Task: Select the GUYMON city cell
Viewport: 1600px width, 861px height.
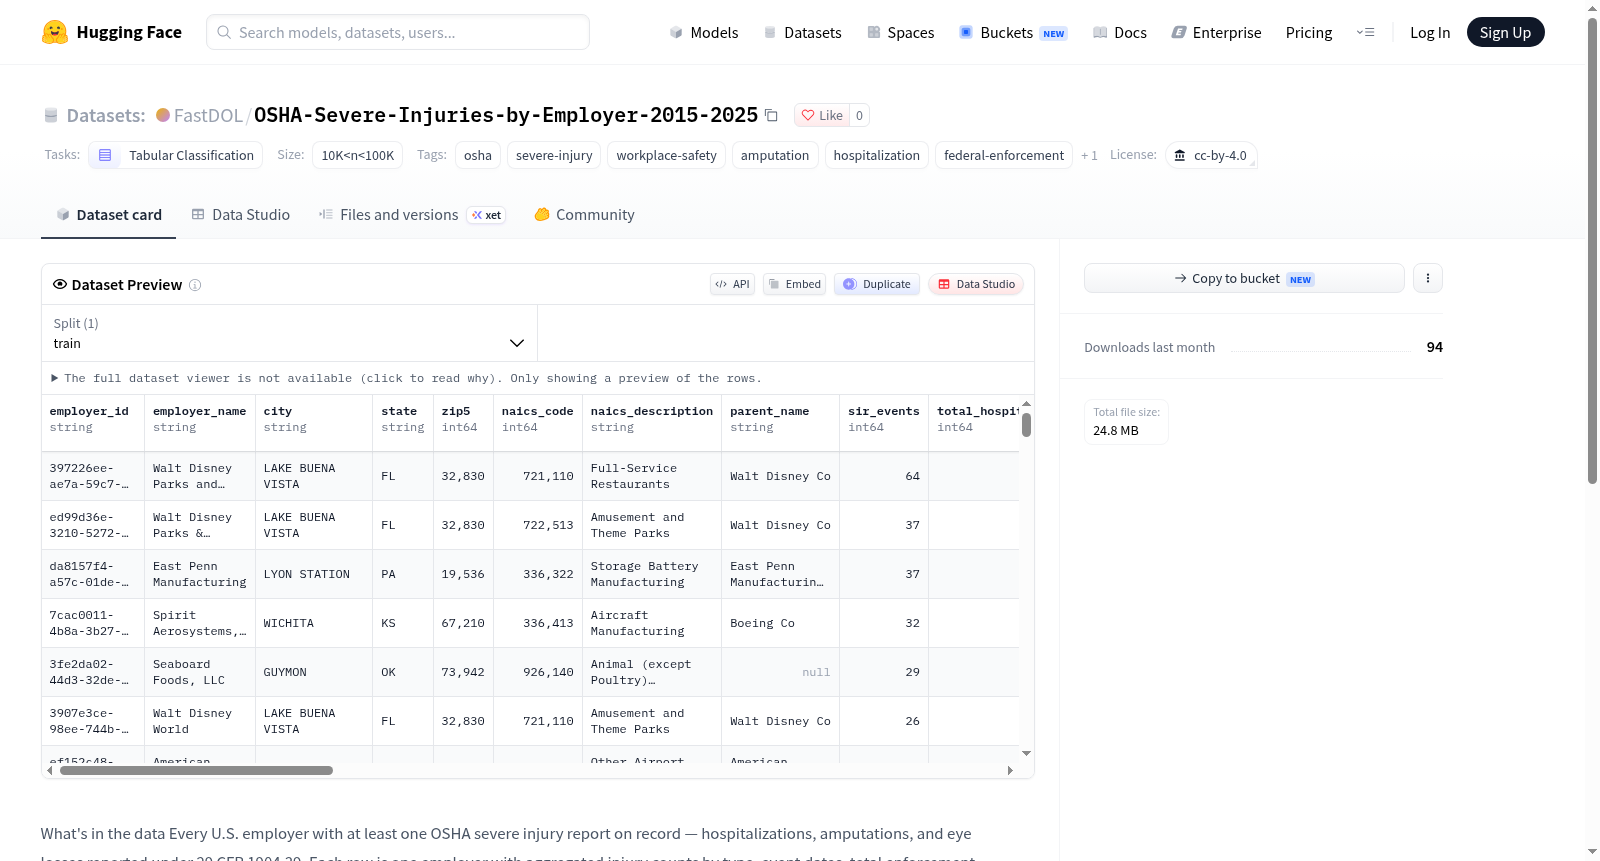Action: click(313, 672)
